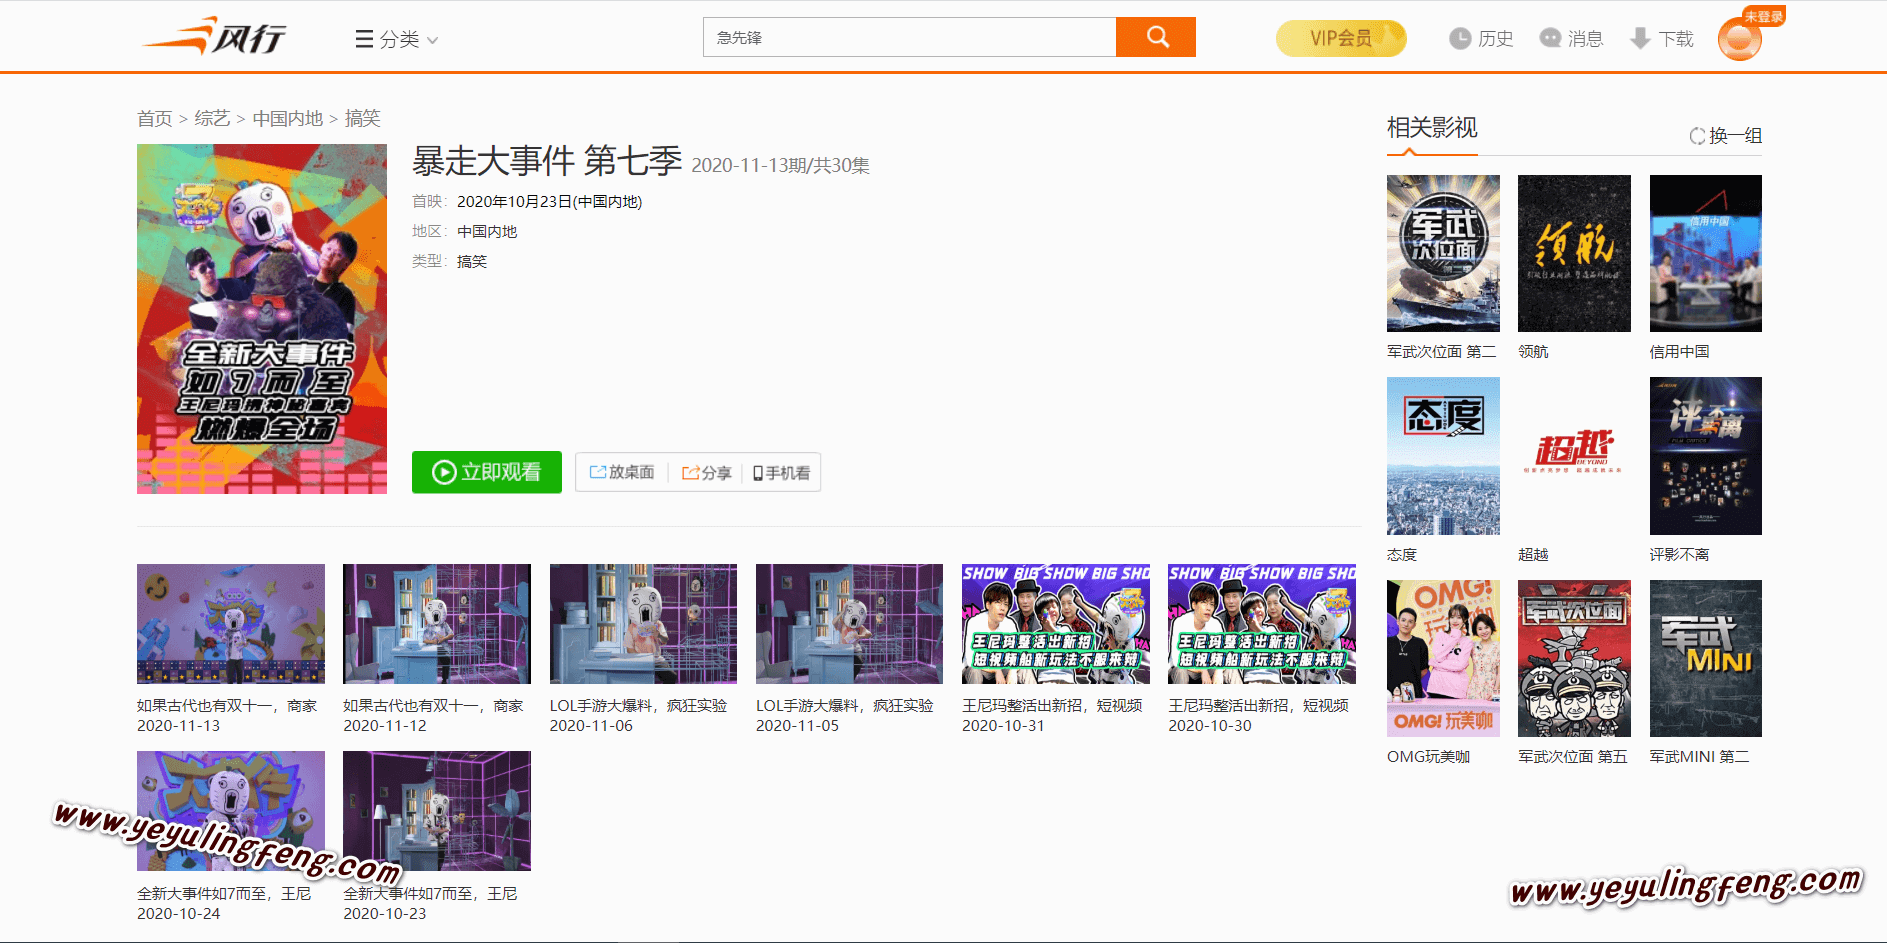The height and width of the screenshot is (943, 1887).
Task: Focus the search box showing 急先锋
Action: coord(909,37)
